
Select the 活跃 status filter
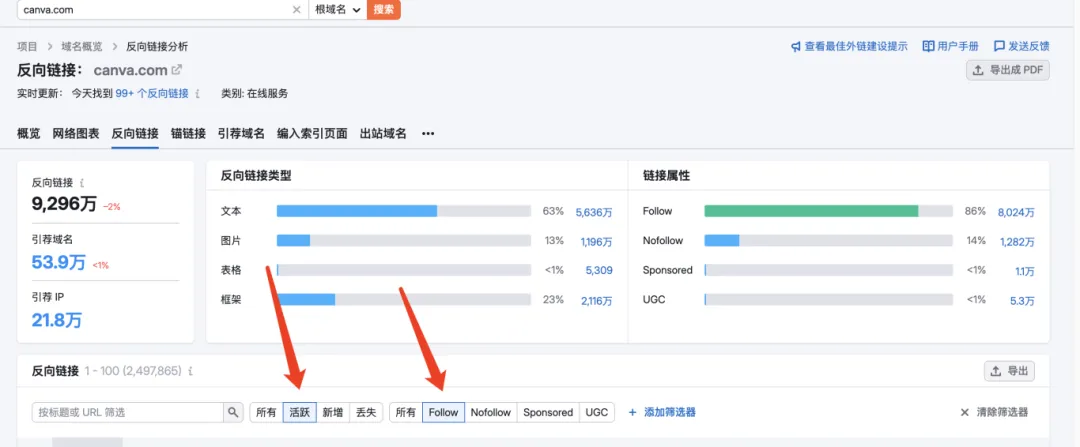pos(300,413)
